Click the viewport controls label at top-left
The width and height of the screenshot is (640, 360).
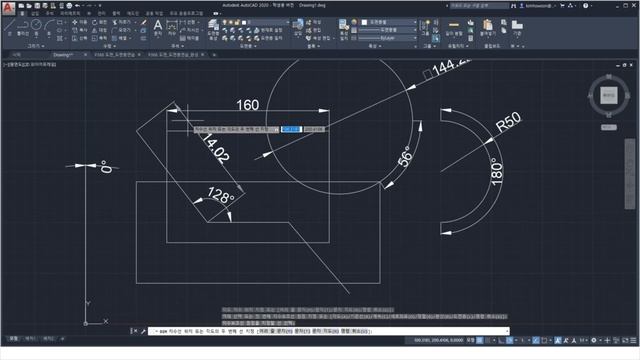click(x=30, y=64)
